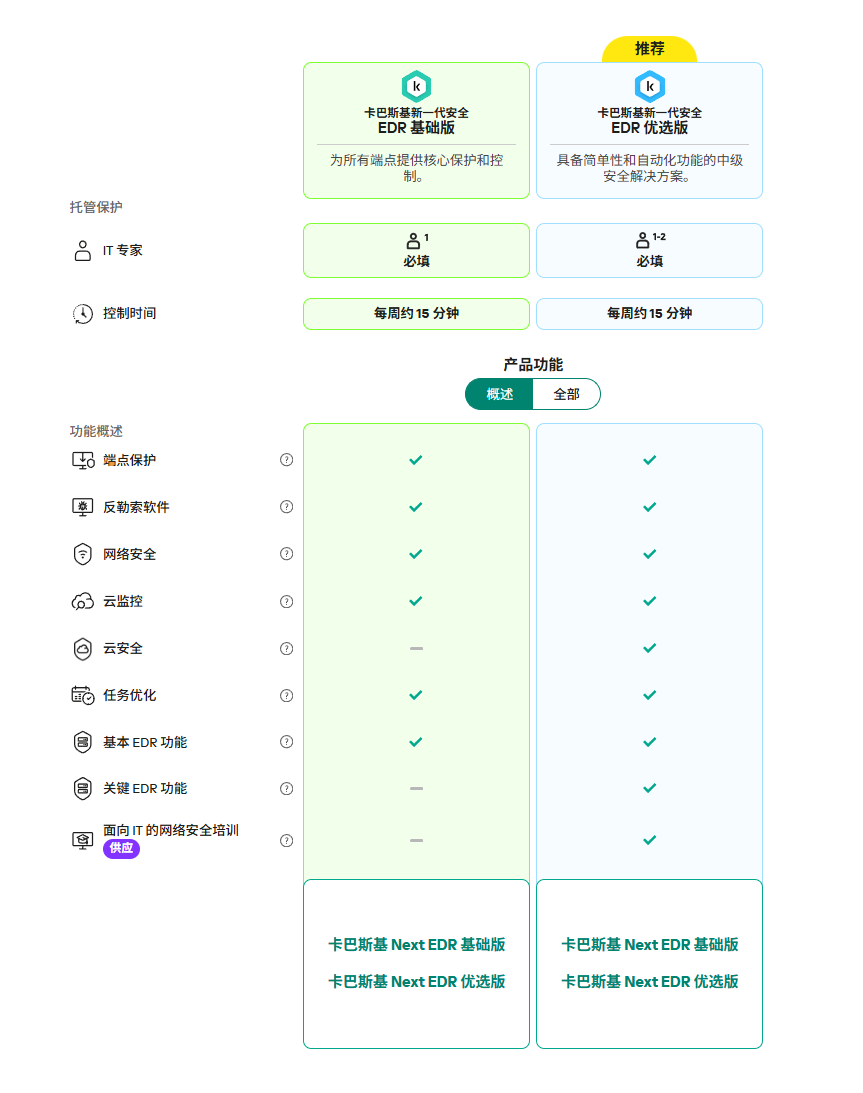Click the 端点保护 endpoint protection icon
Image resolution: width=863 pixels, height=1093 pixels.
coord(83,460)
